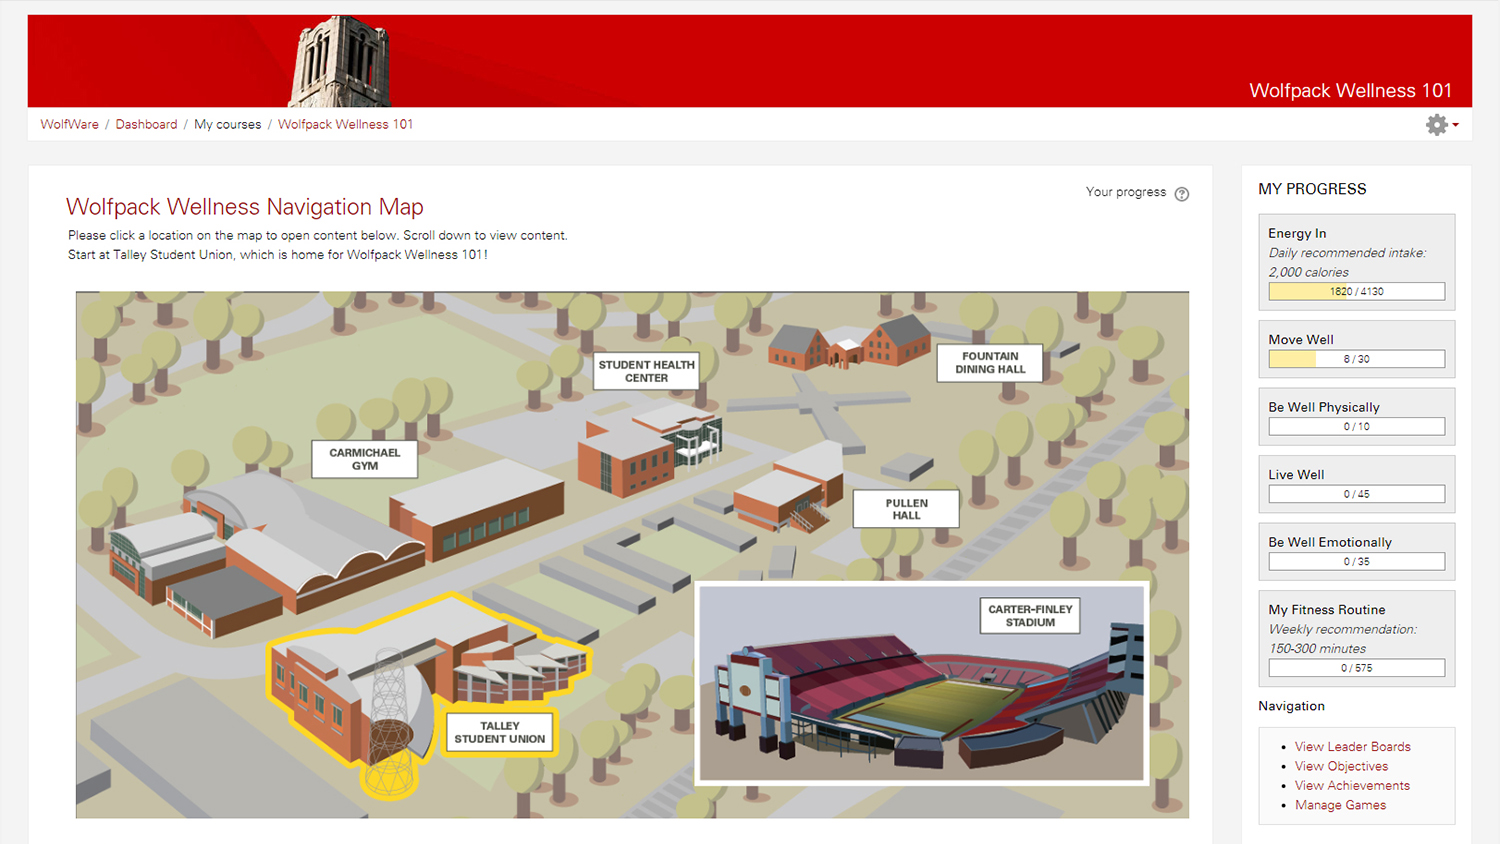This screenshot has width=1500, height=844.
Task: Click the Your progress label
Action: point(1126,192)
